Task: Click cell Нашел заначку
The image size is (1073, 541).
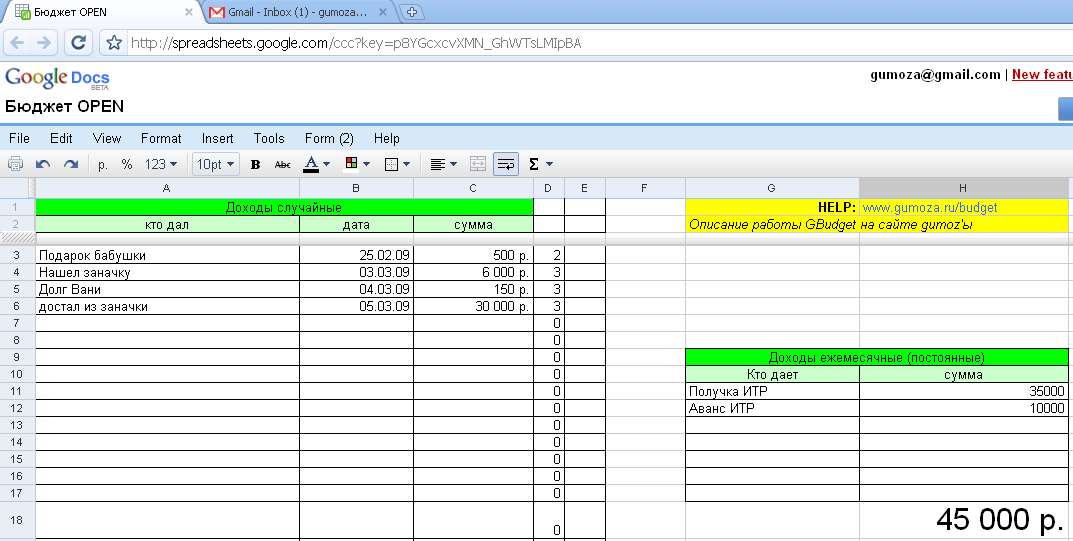Action: tap(167, 272)
